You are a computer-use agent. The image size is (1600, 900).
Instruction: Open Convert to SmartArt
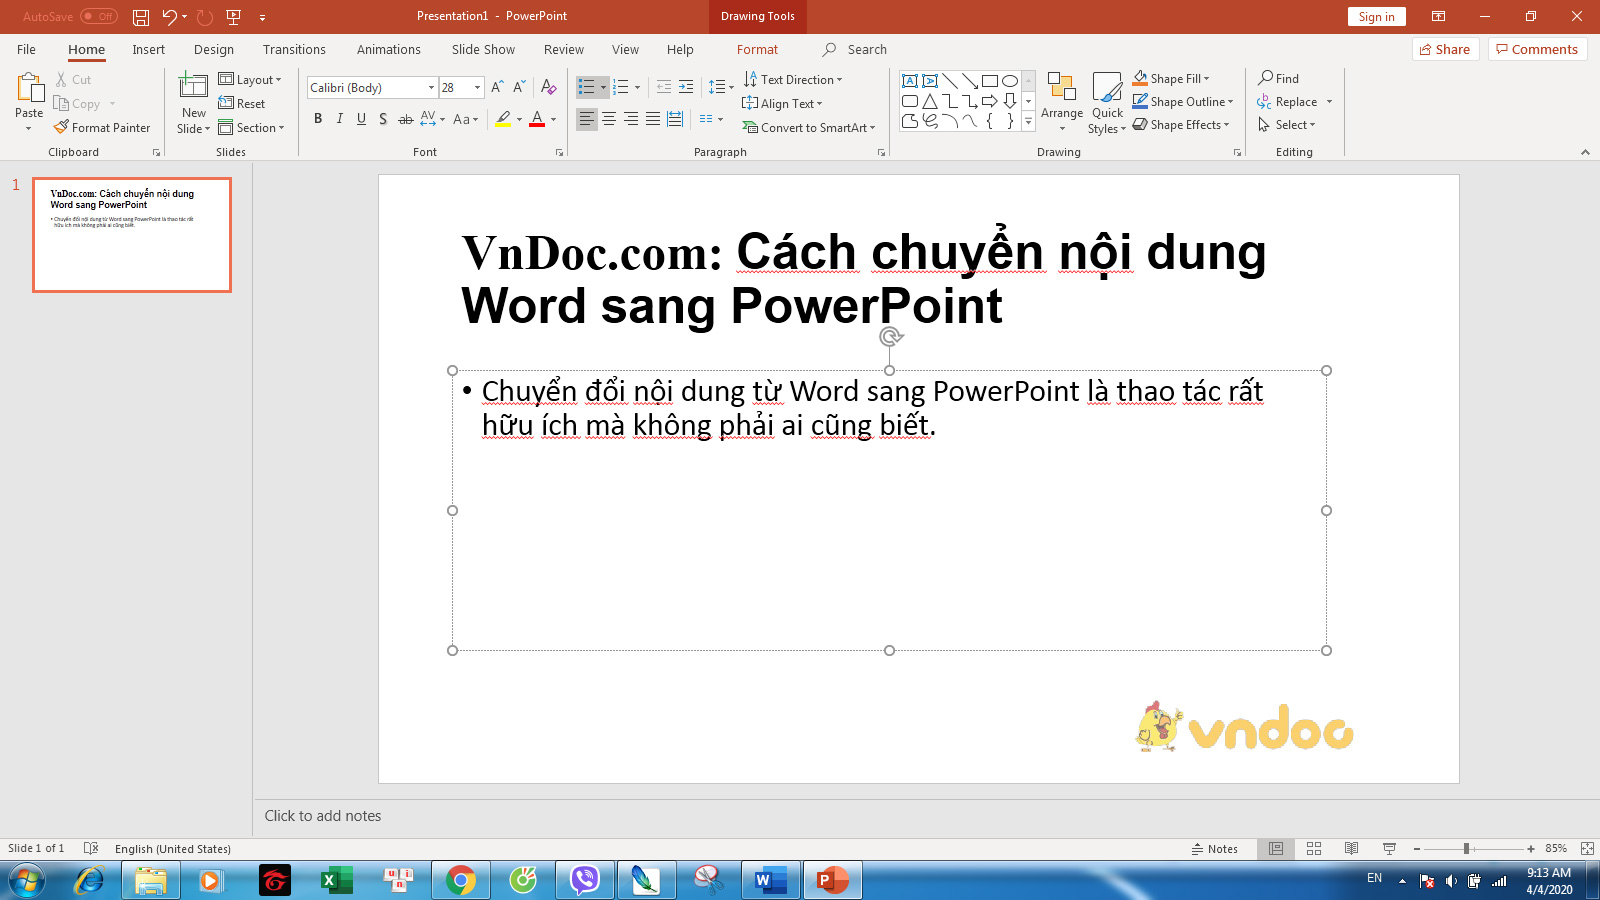[808, 127]
